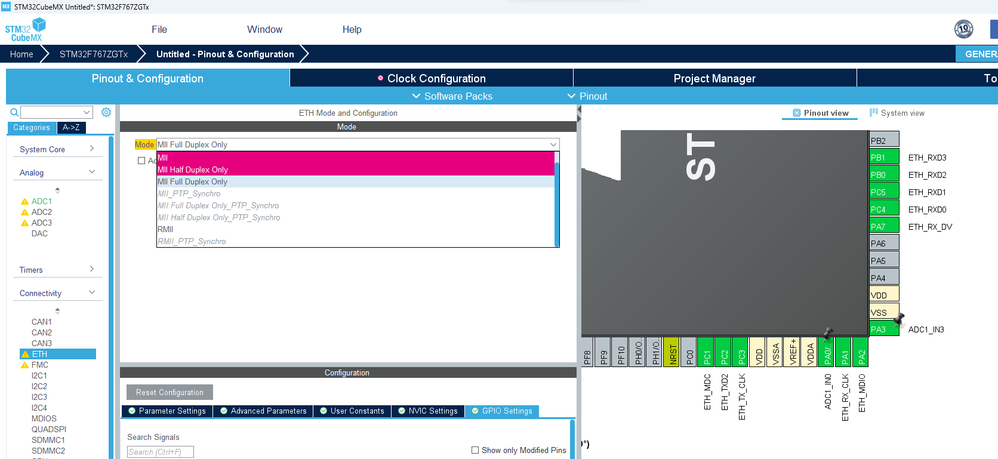
Task: Click the 10-year anniversary badge icon
Action: click(x=964, y=29)
